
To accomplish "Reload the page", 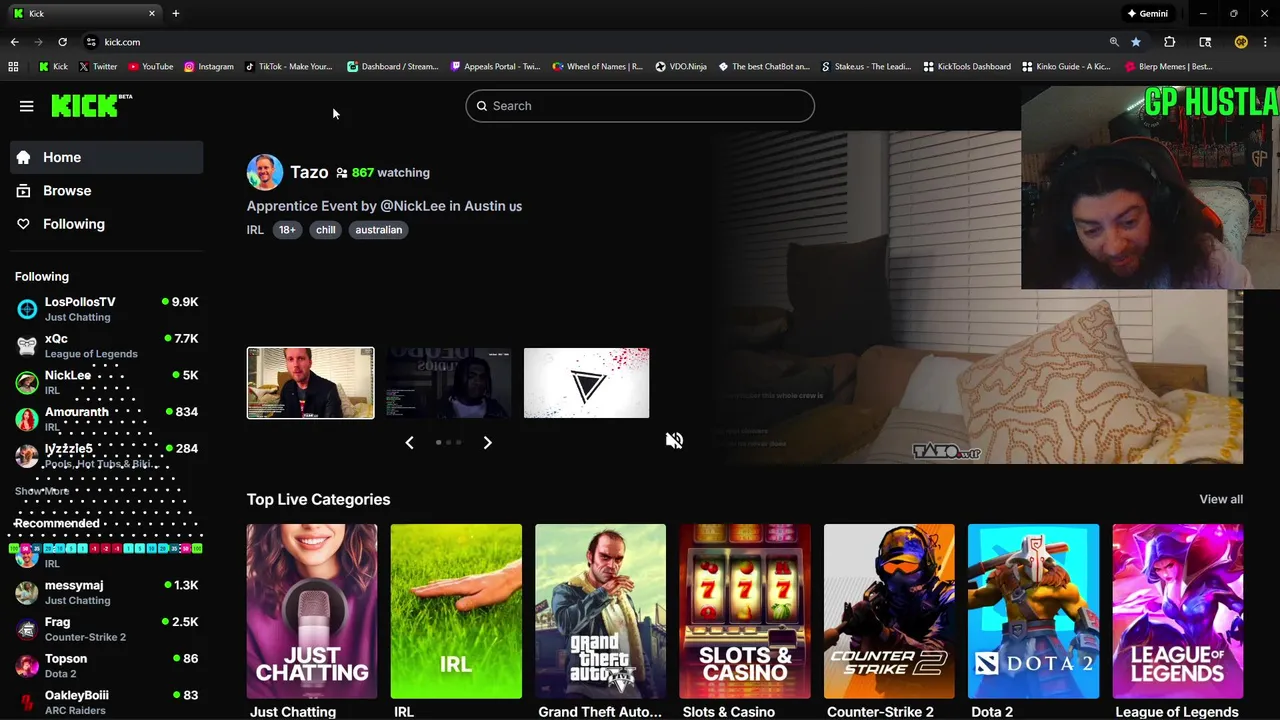I will point(62,42).
